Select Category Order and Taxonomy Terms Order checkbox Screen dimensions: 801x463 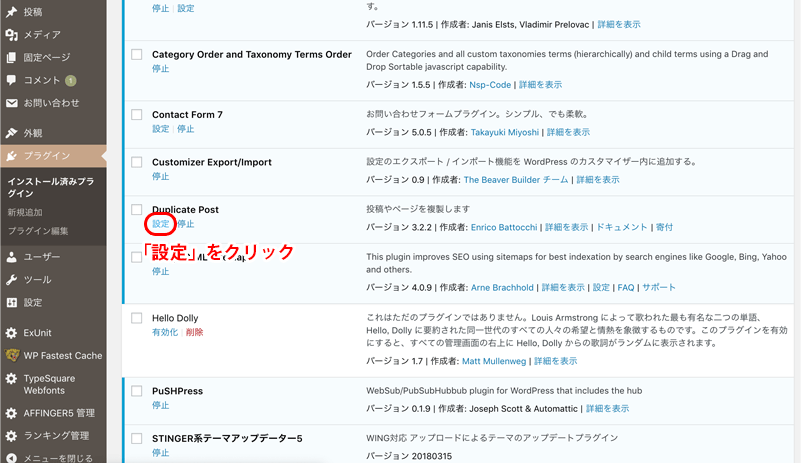[x=136, y=54]
